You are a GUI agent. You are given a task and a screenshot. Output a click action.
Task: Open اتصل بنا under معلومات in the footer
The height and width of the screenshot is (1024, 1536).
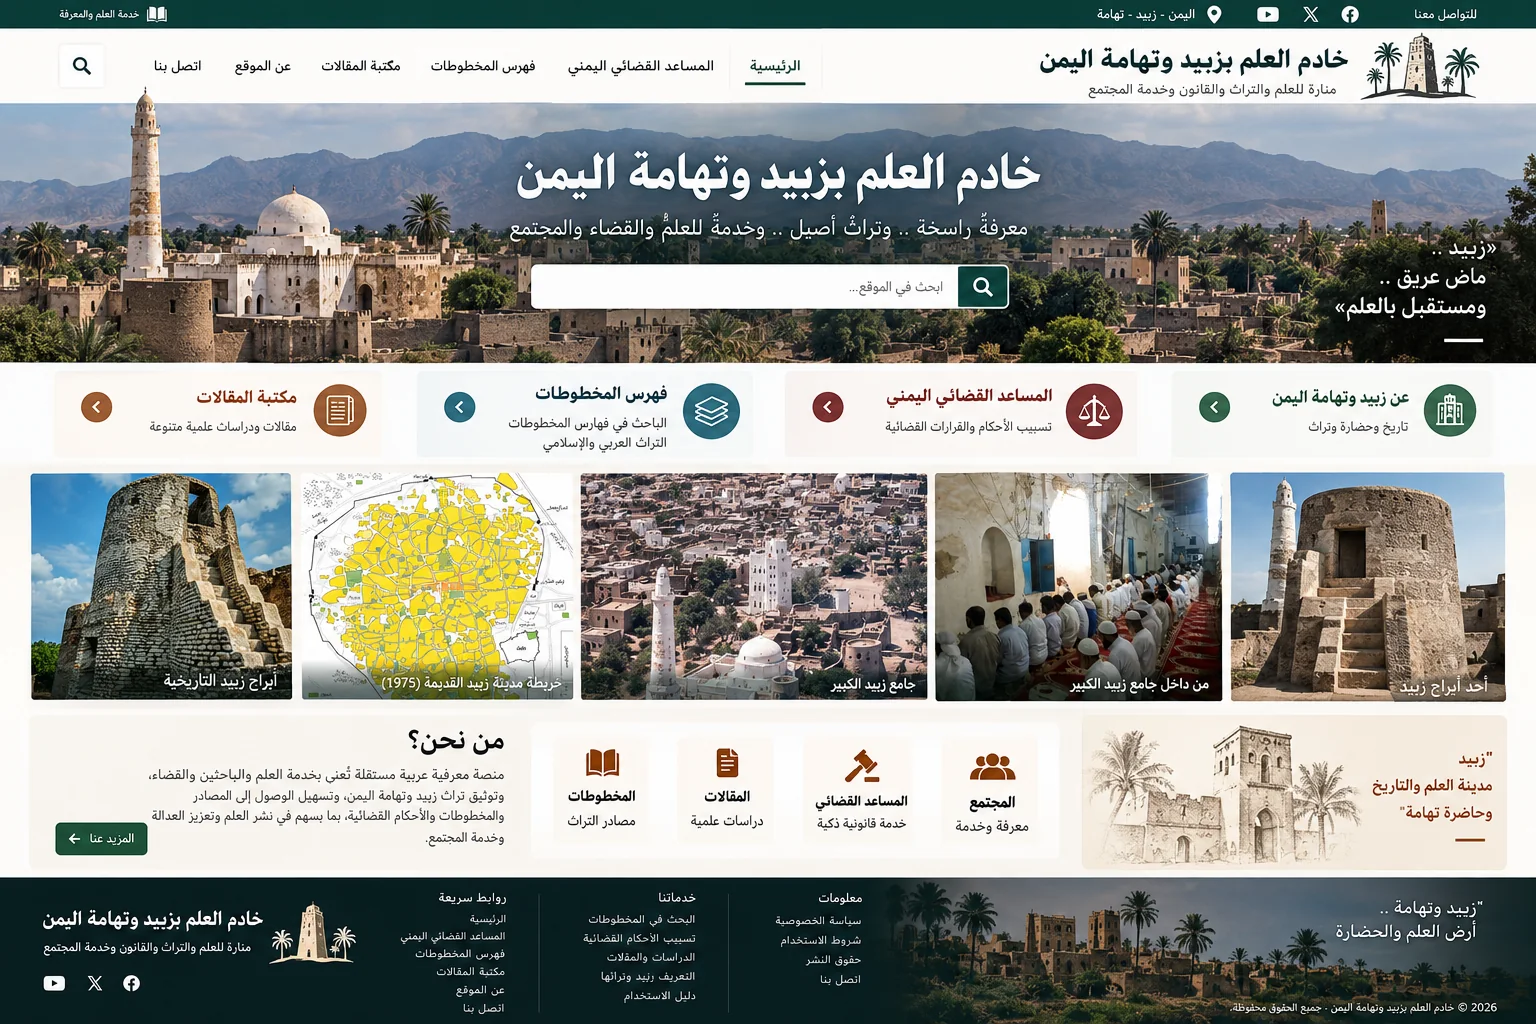(x=841, y=979)
